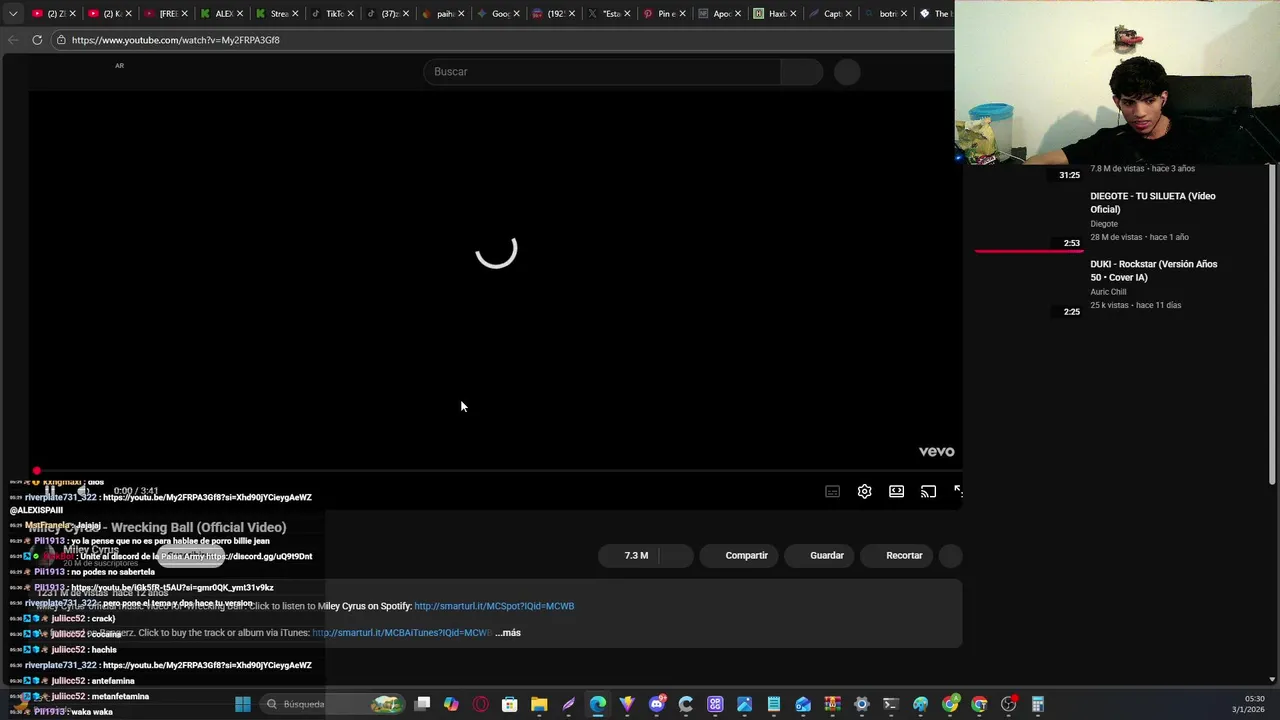Viewport: 1280px width, 720px height.
Task: Open the tab search dropdown arrow
Action: (x=12, y=13)
